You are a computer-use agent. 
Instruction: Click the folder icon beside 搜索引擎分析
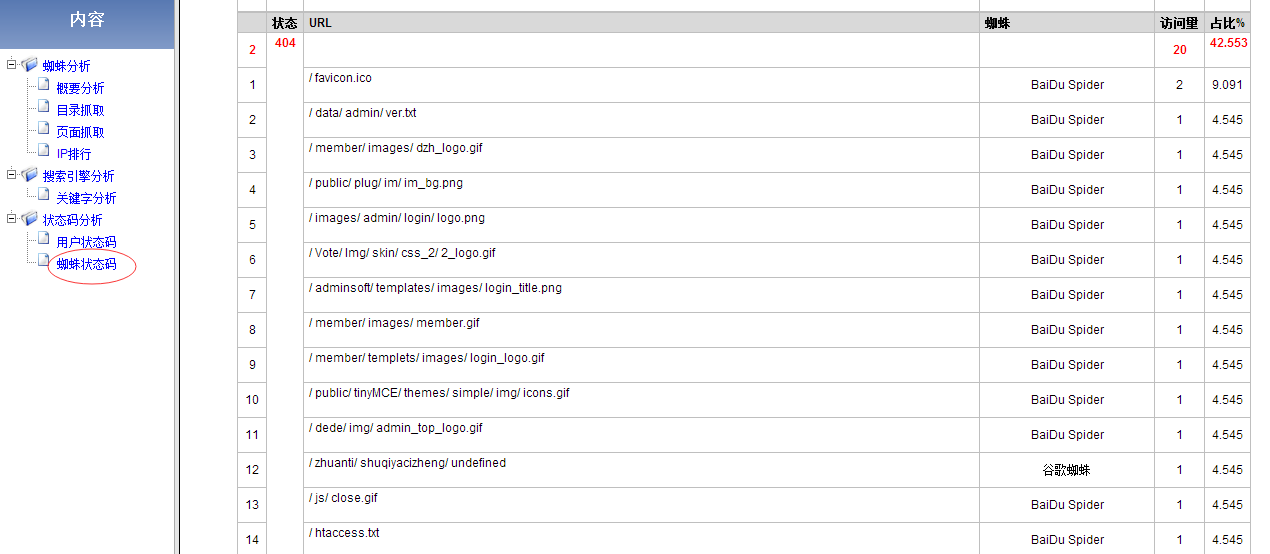point(30,175)
